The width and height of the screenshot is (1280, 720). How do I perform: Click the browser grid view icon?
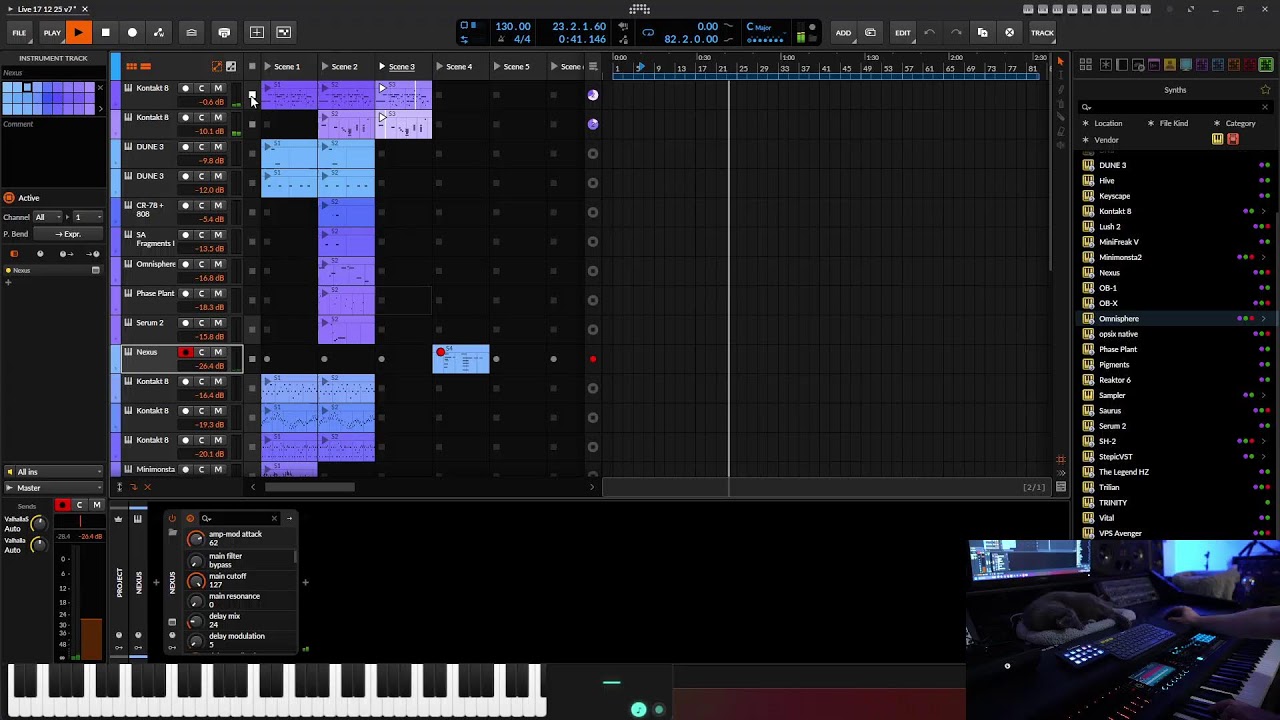coord(1085,65)
